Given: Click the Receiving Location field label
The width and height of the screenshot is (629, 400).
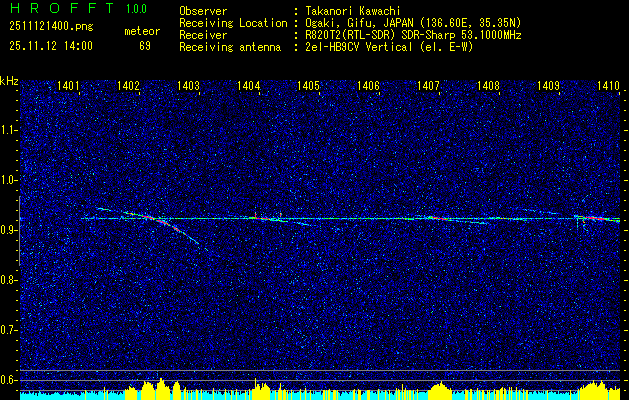Looking at the screenshot, I should click(x=233, y=23).
